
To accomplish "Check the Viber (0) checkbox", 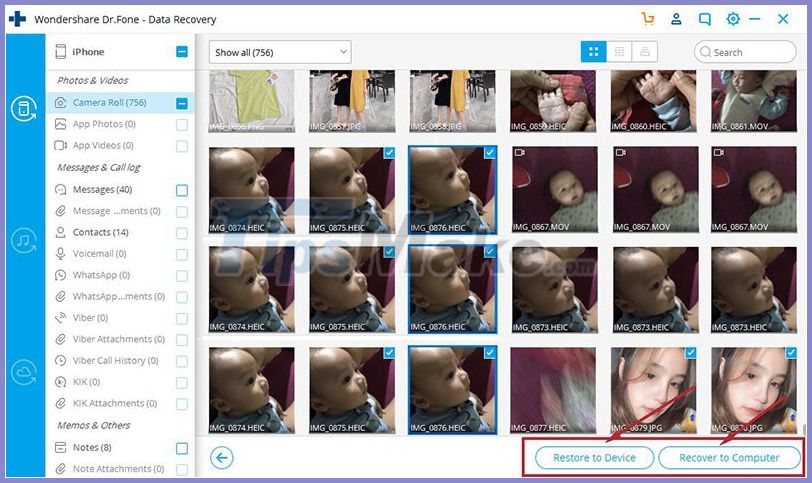I will pos(182,319).
